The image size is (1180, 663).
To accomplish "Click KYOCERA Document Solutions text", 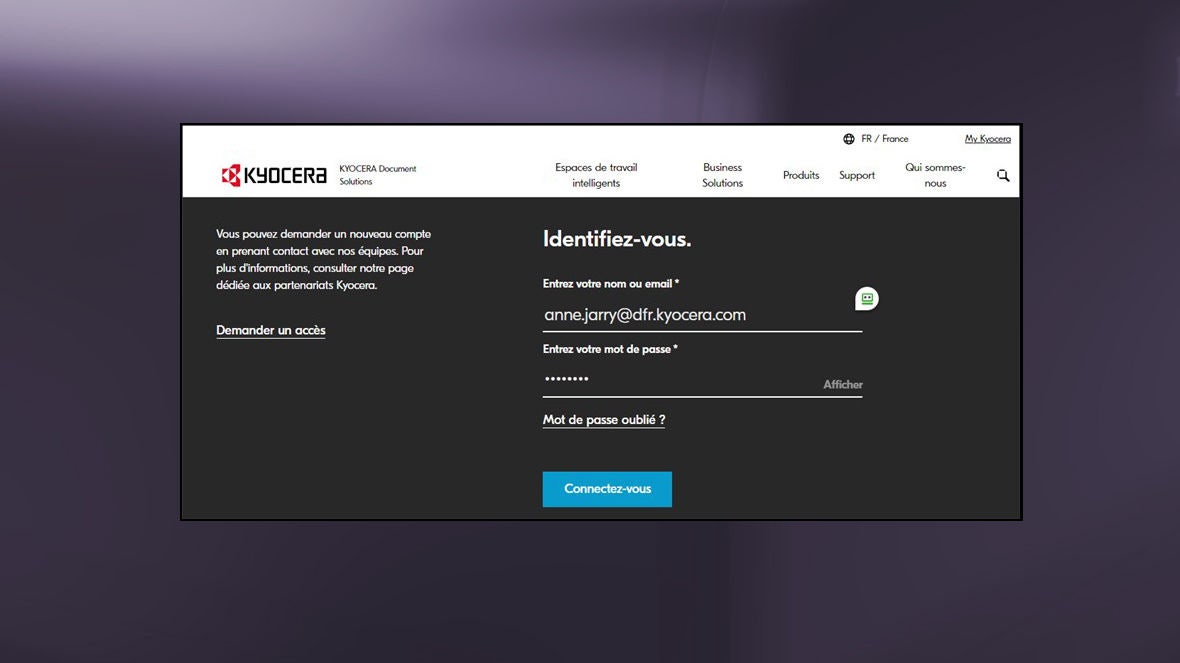I will point(378,175).
